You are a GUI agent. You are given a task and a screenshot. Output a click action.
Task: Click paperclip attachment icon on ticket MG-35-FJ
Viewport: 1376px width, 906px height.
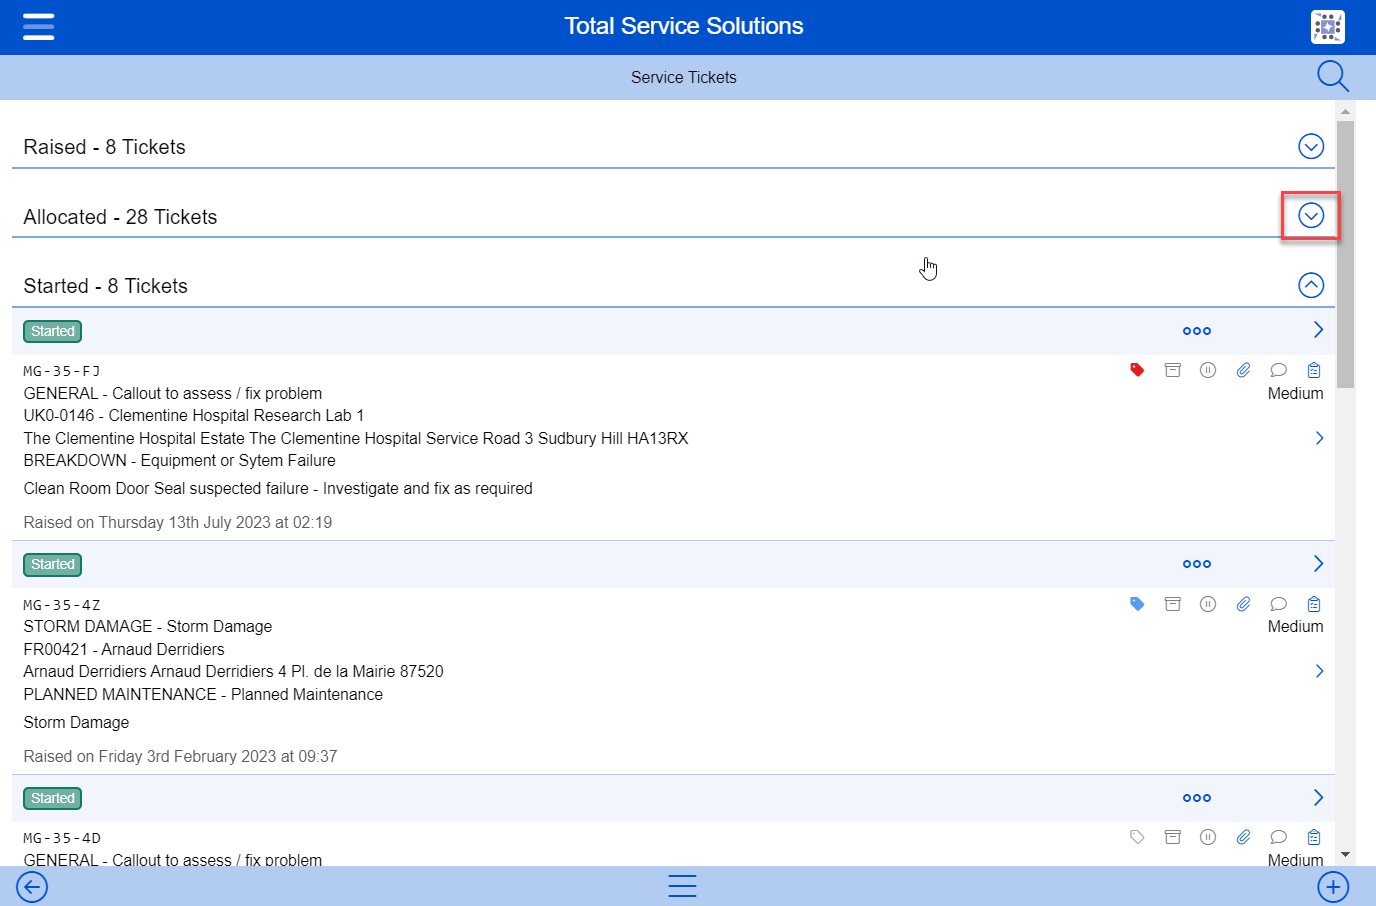pyautogui.click(x=1243, y=370)
